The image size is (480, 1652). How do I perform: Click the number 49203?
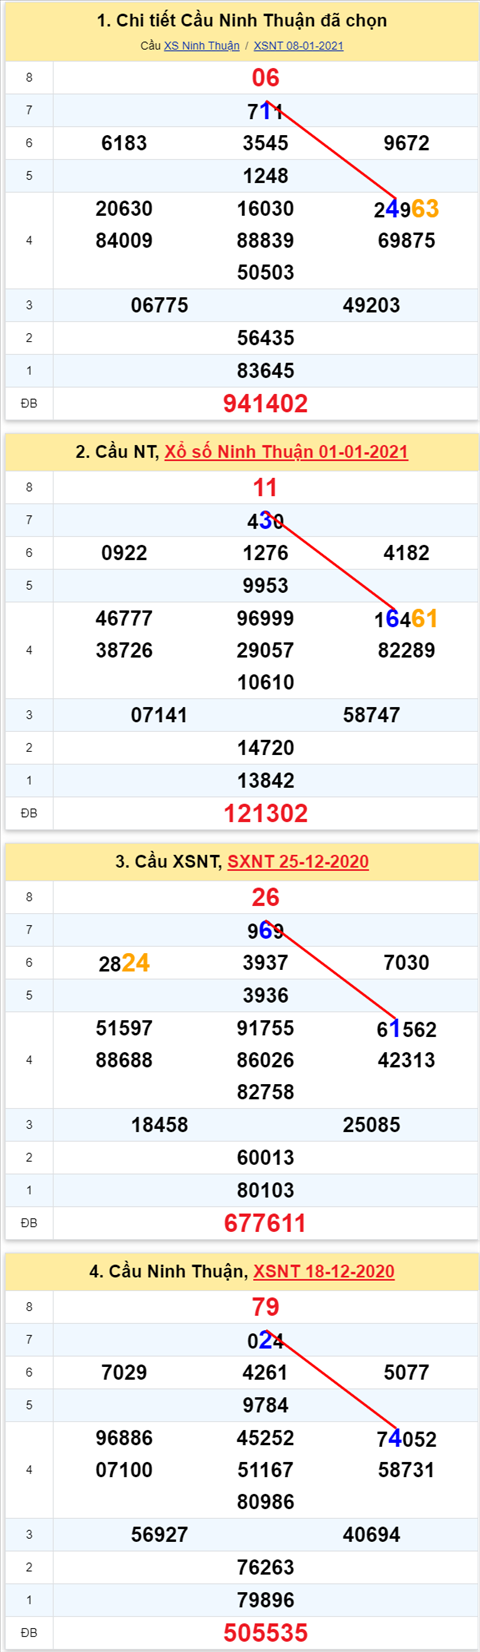click(372, 306)
